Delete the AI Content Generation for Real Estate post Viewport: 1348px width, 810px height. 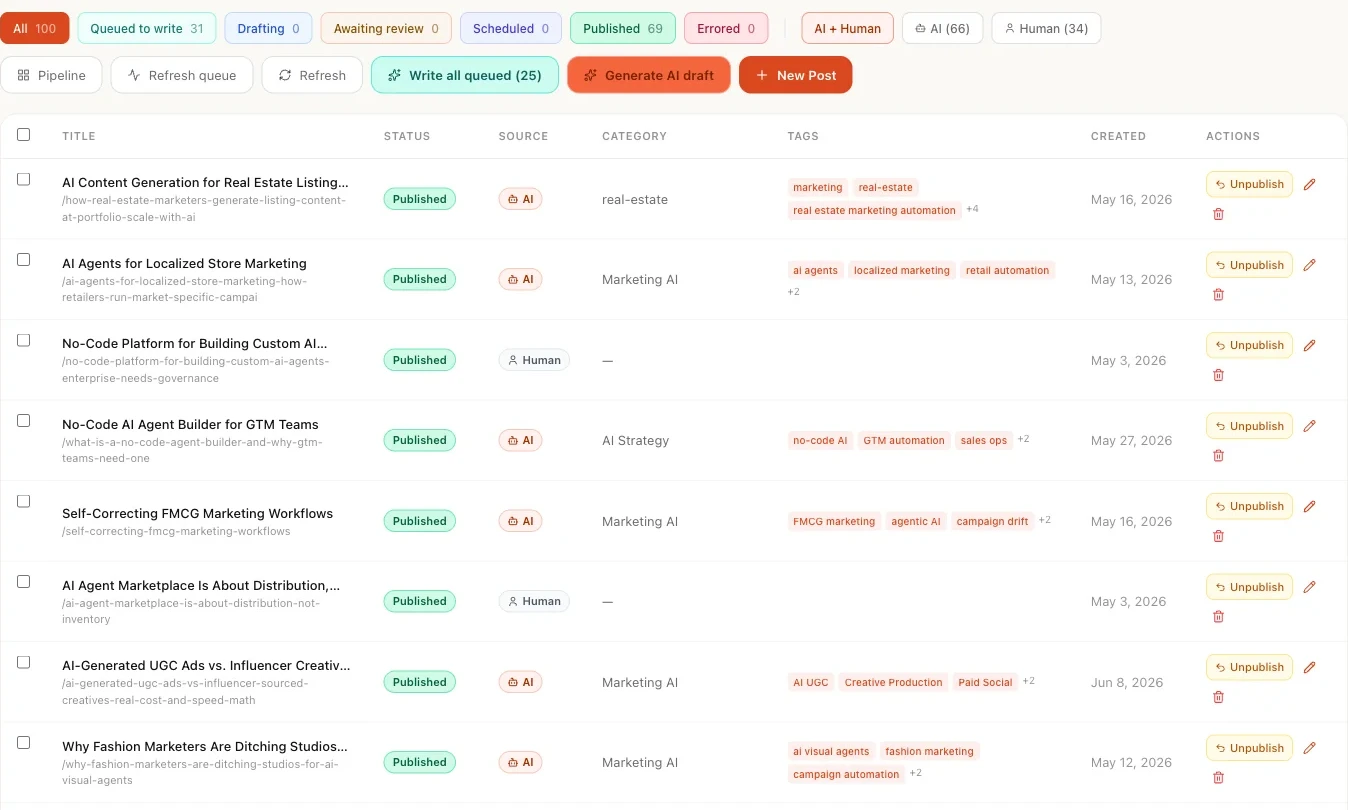pyautogui.click(x=1218, y=214)
